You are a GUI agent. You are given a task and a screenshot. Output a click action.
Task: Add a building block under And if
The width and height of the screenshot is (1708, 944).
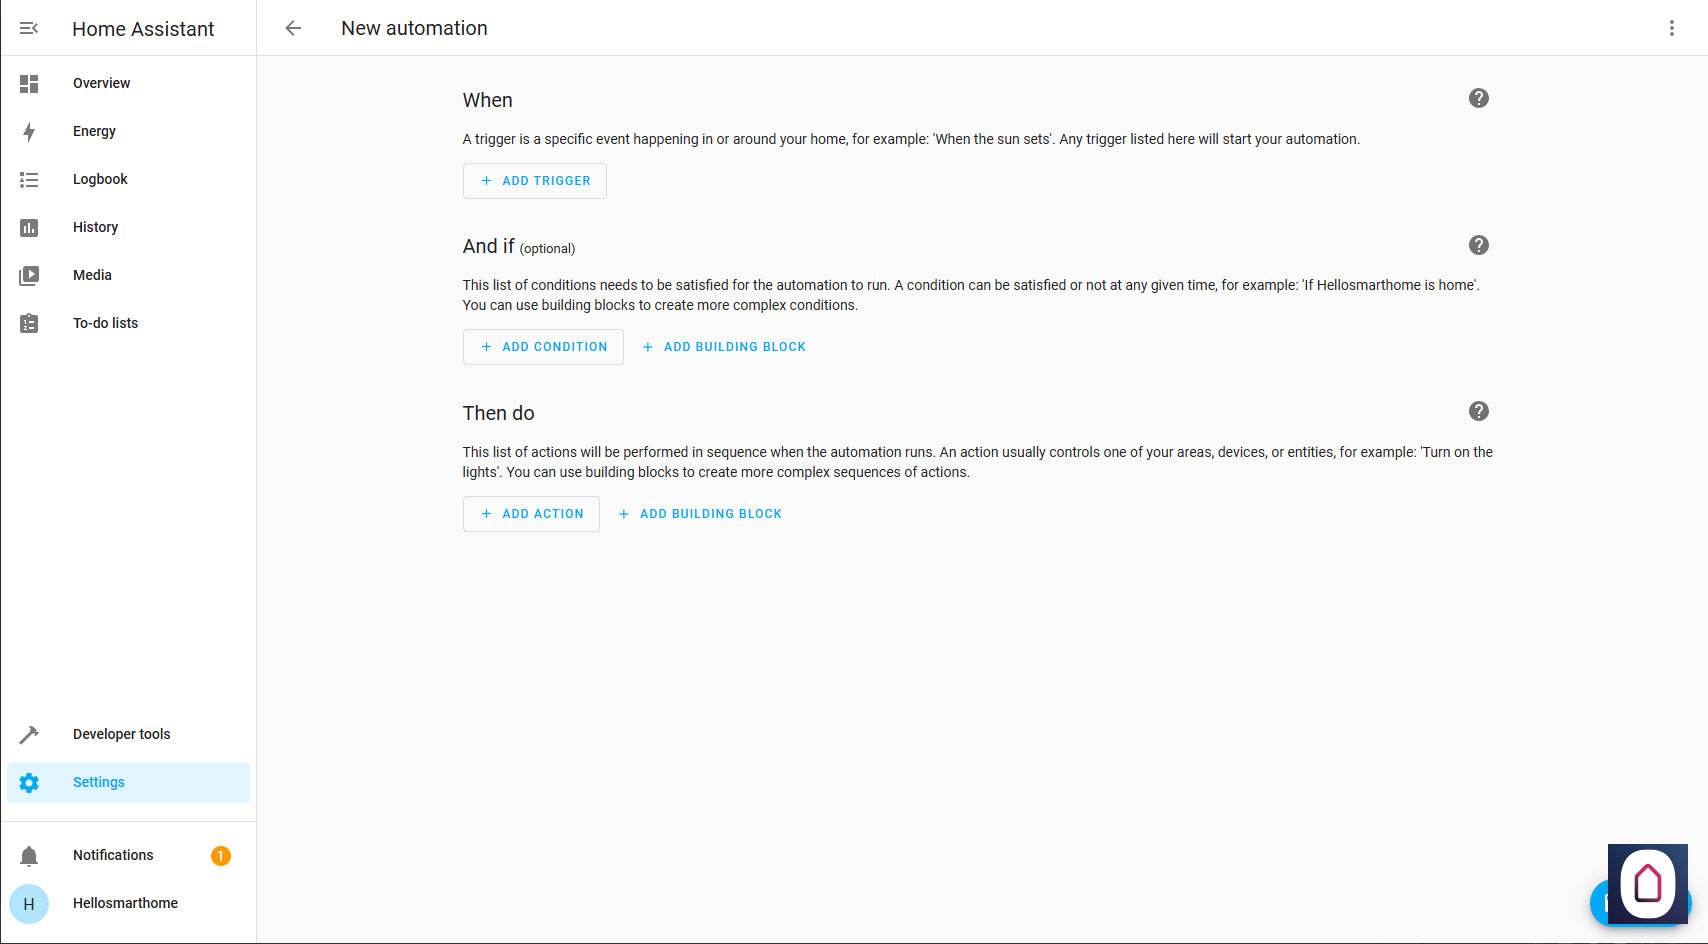[724, 347]
